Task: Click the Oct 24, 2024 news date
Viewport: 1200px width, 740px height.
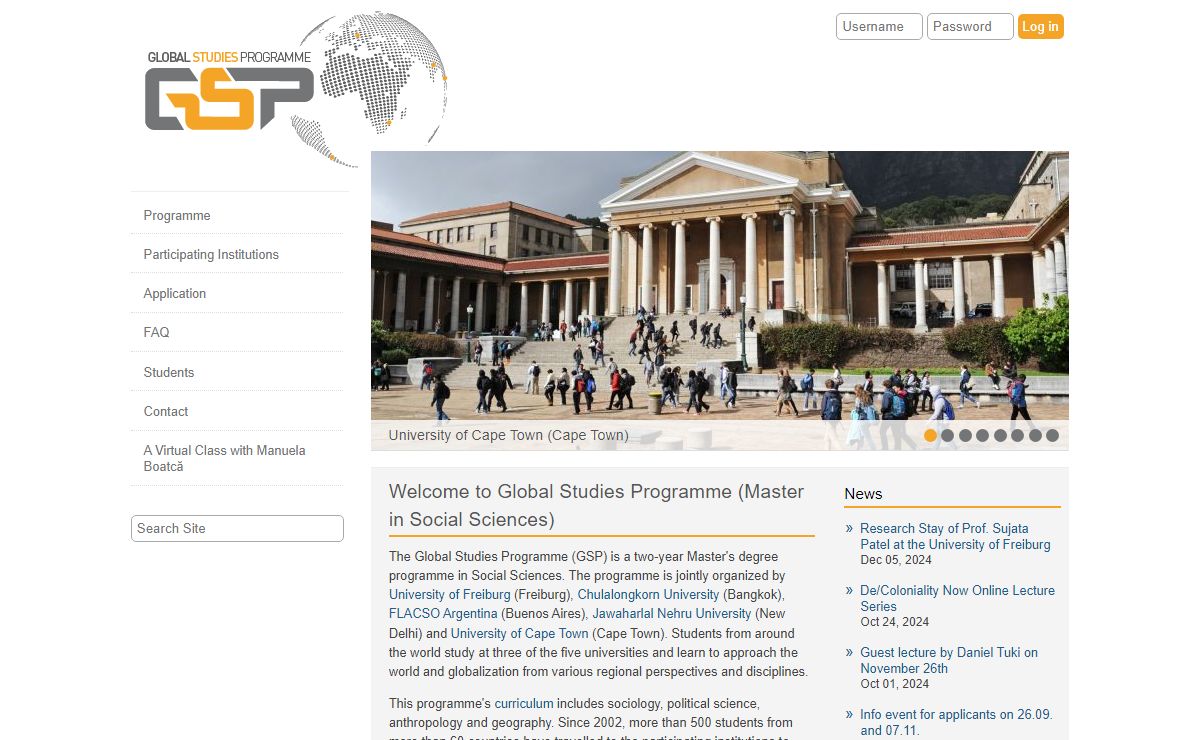Action: 894,622
